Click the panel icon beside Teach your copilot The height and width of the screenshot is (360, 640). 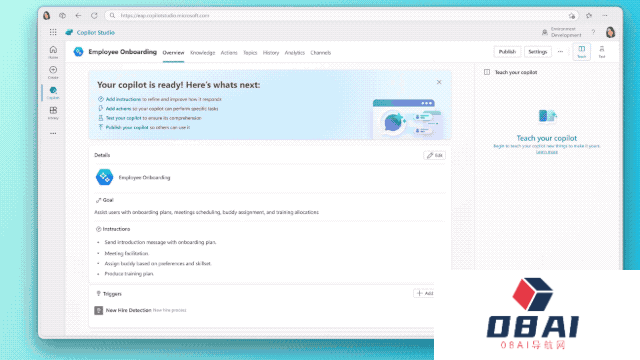coord(487,72)
